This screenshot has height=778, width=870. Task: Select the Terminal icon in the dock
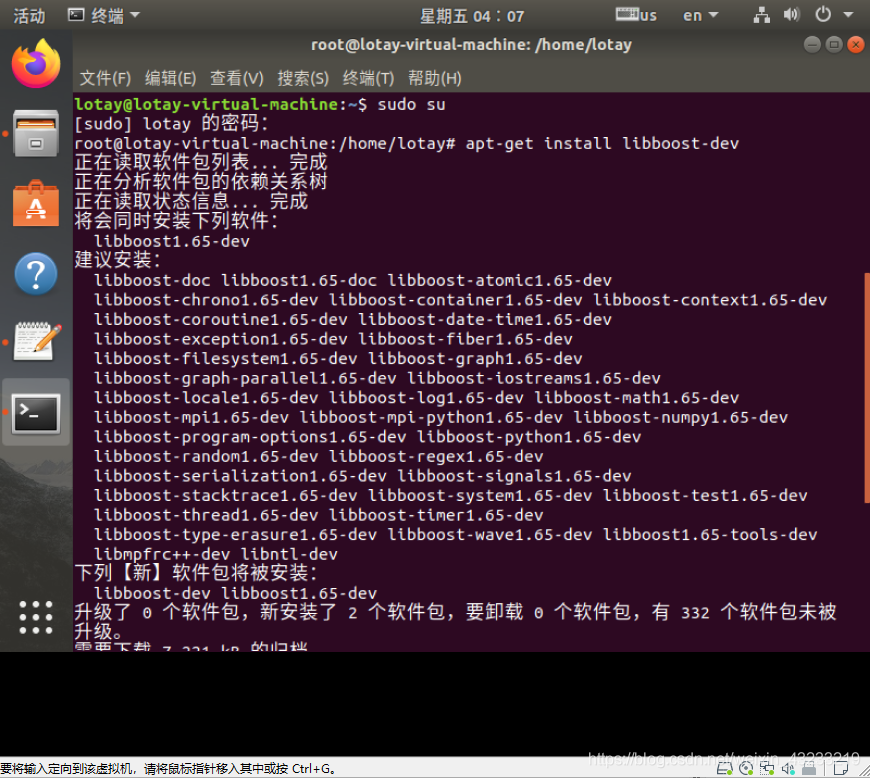(36, 413)
